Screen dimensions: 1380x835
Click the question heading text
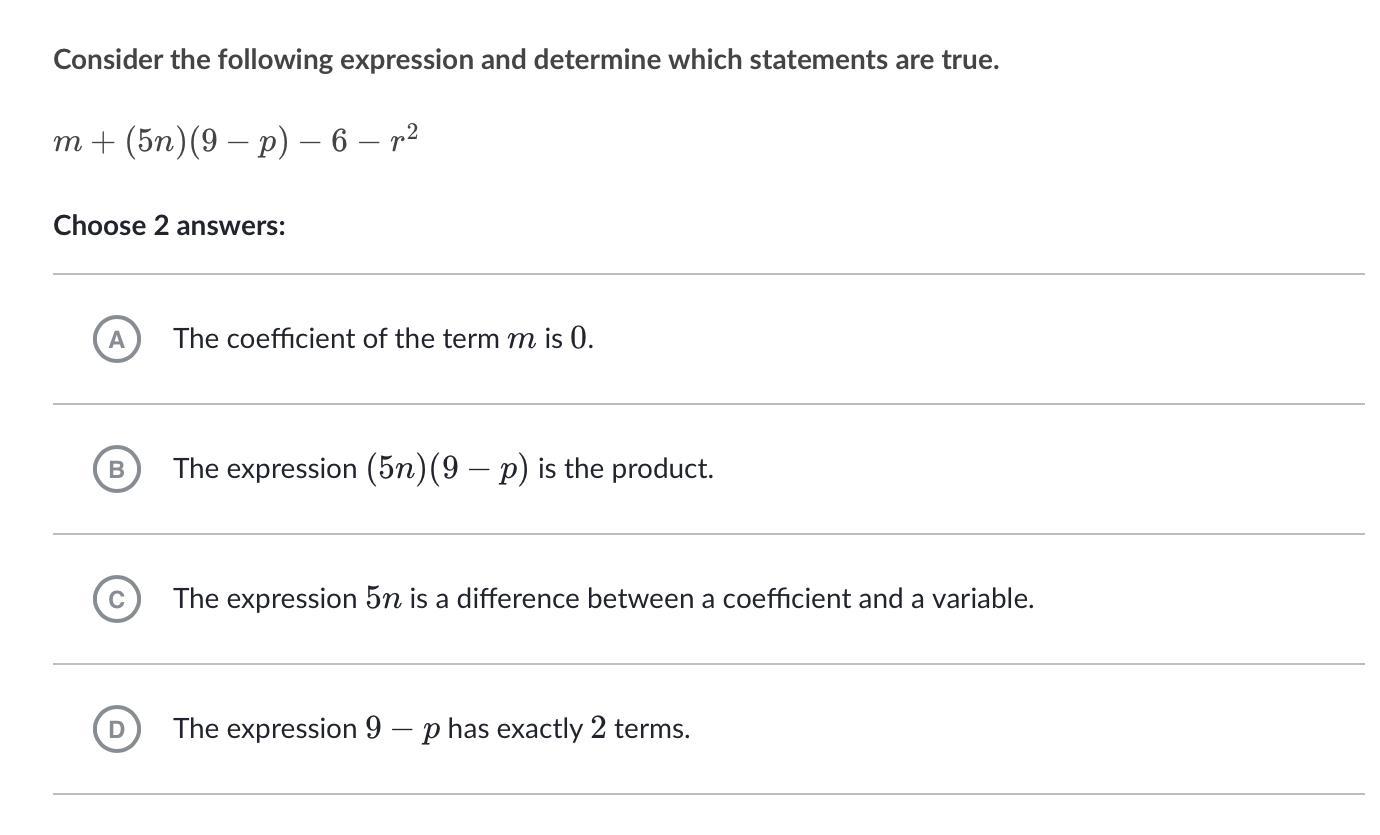point(526,60)
